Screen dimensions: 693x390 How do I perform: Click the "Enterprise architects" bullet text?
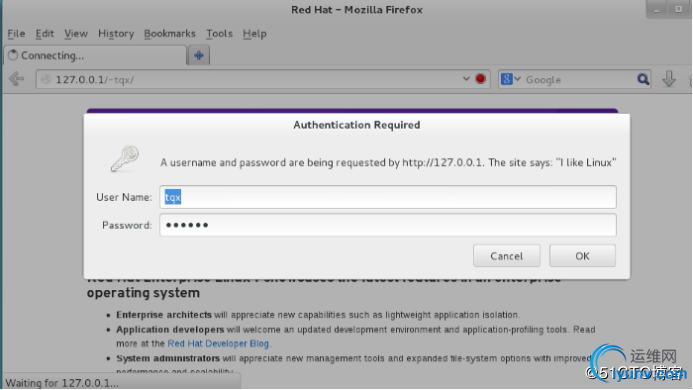point(164,315)
